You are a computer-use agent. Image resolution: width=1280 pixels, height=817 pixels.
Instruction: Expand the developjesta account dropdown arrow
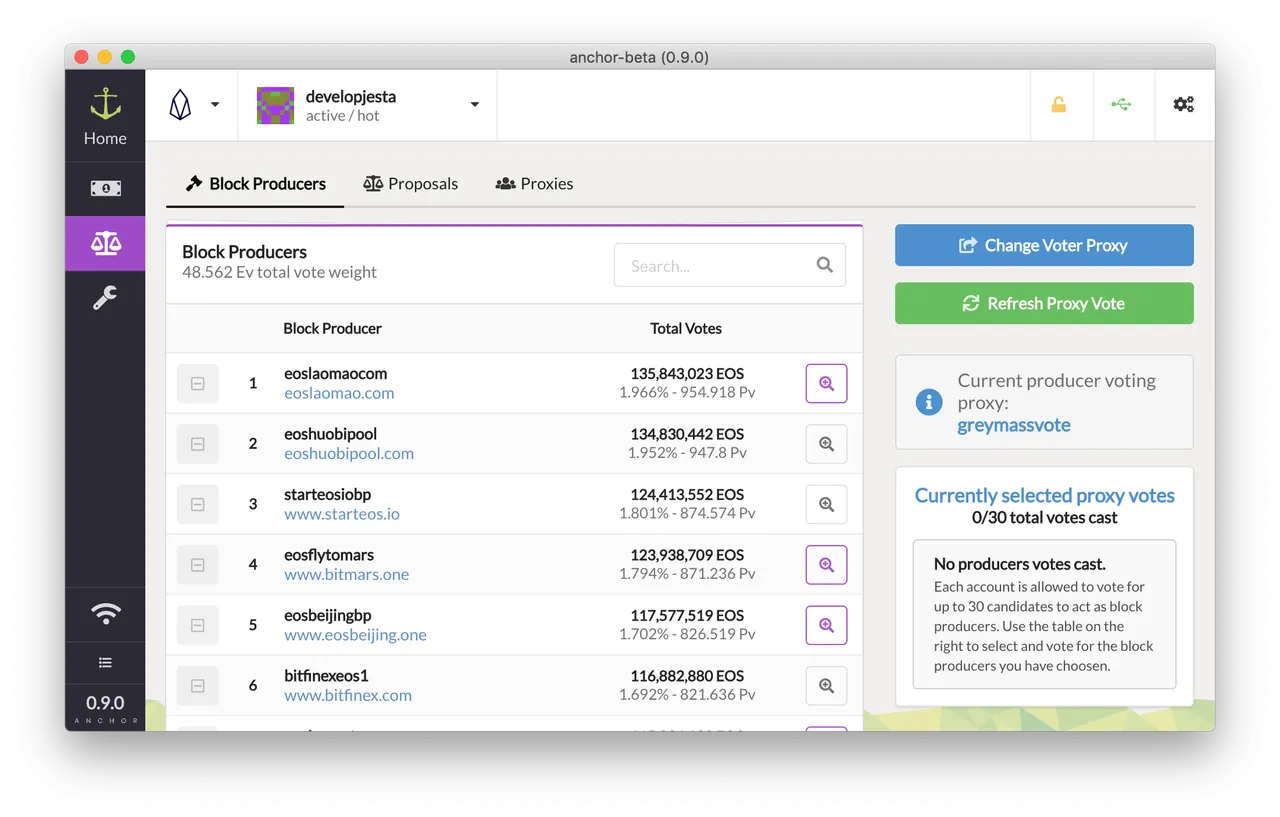coord(475,105)
